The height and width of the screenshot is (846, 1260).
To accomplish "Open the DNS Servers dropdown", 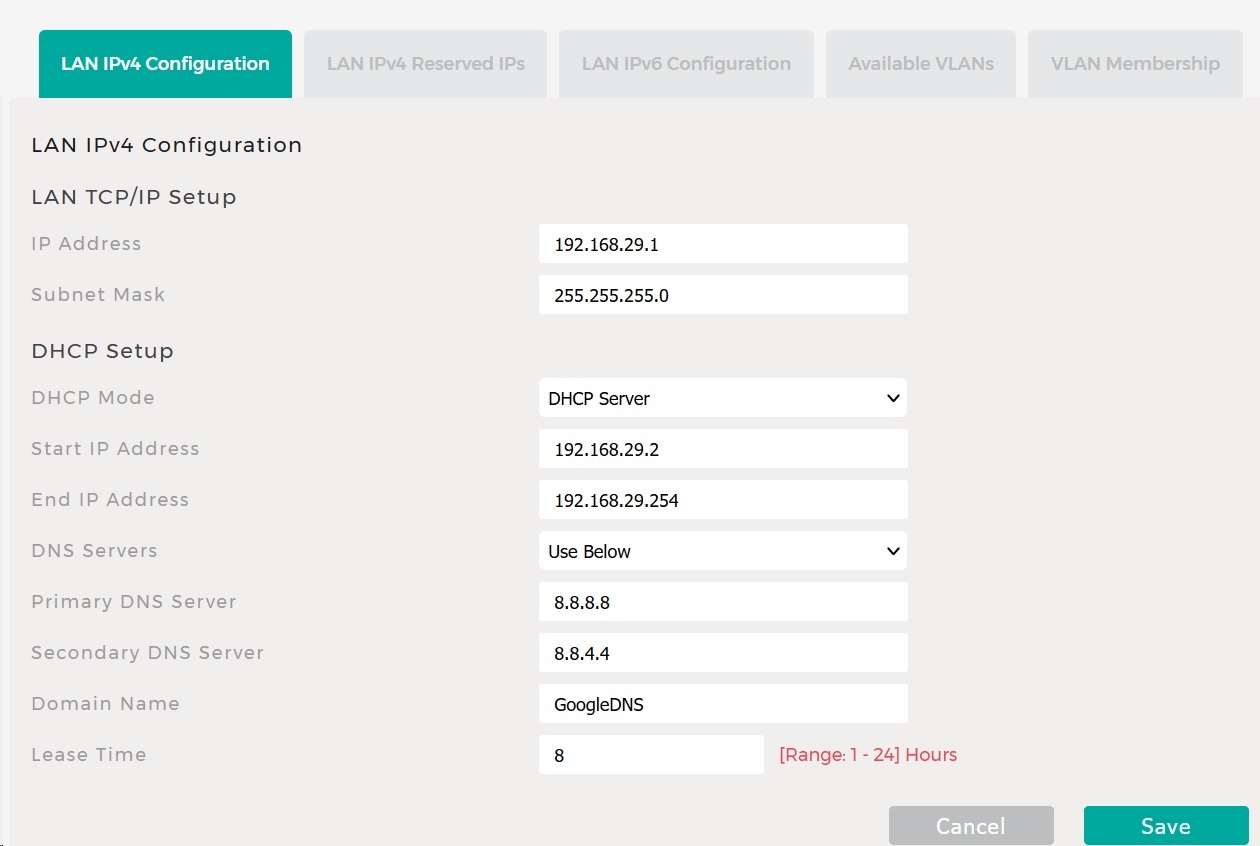I will 722,551.
